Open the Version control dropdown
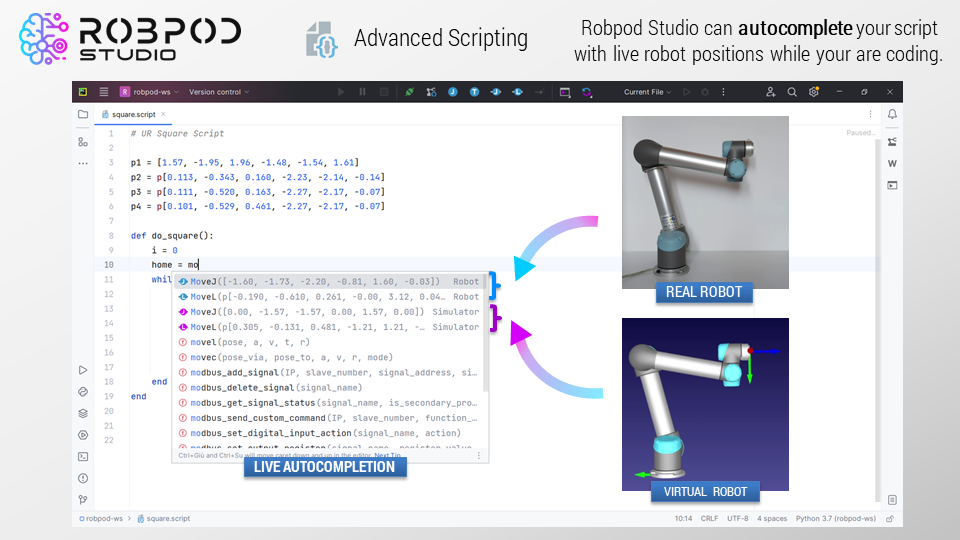 point(219,92)
